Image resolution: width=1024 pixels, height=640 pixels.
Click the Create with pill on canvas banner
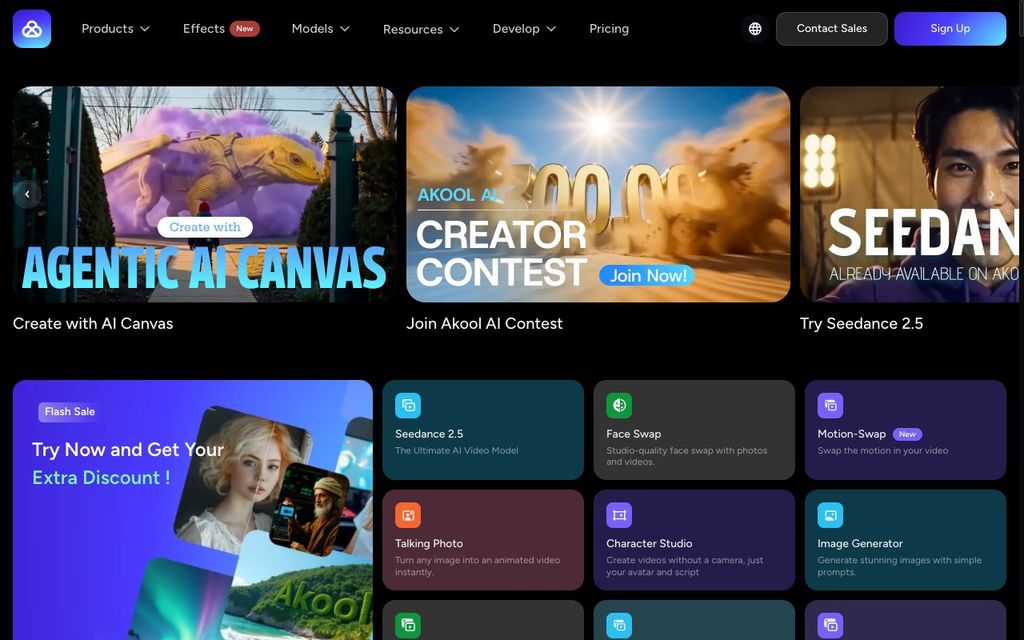point(205,227)
